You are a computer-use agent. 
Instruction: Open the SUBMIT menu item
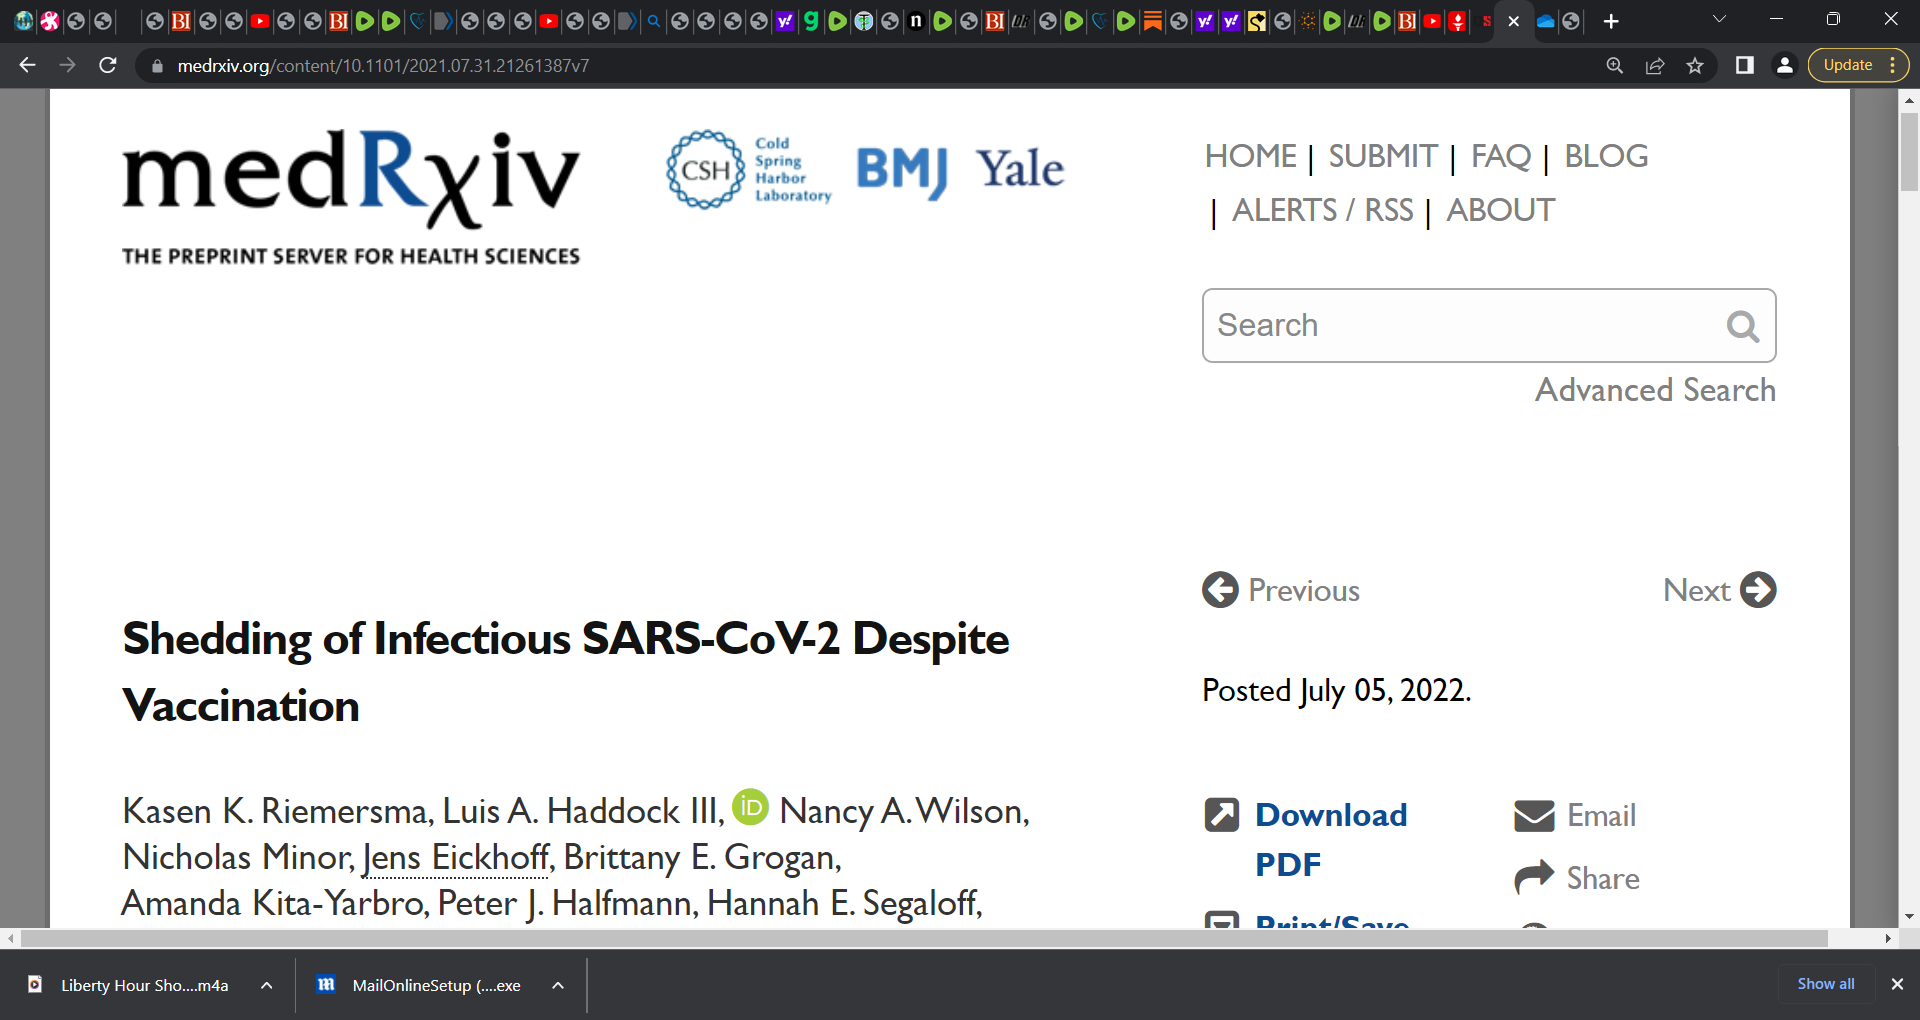point(1383,156)
